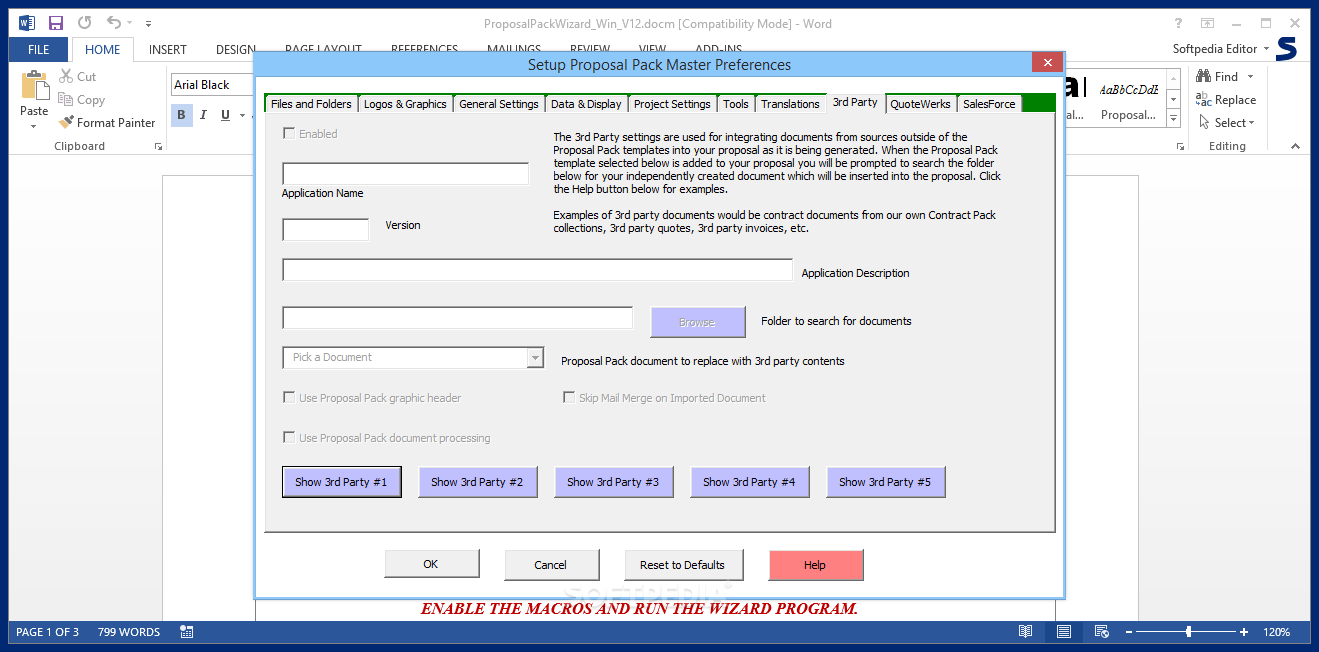This screenshot has height=652, width=1319.
Task: Click the zoom out minus button
Action: pos(1129,632)
